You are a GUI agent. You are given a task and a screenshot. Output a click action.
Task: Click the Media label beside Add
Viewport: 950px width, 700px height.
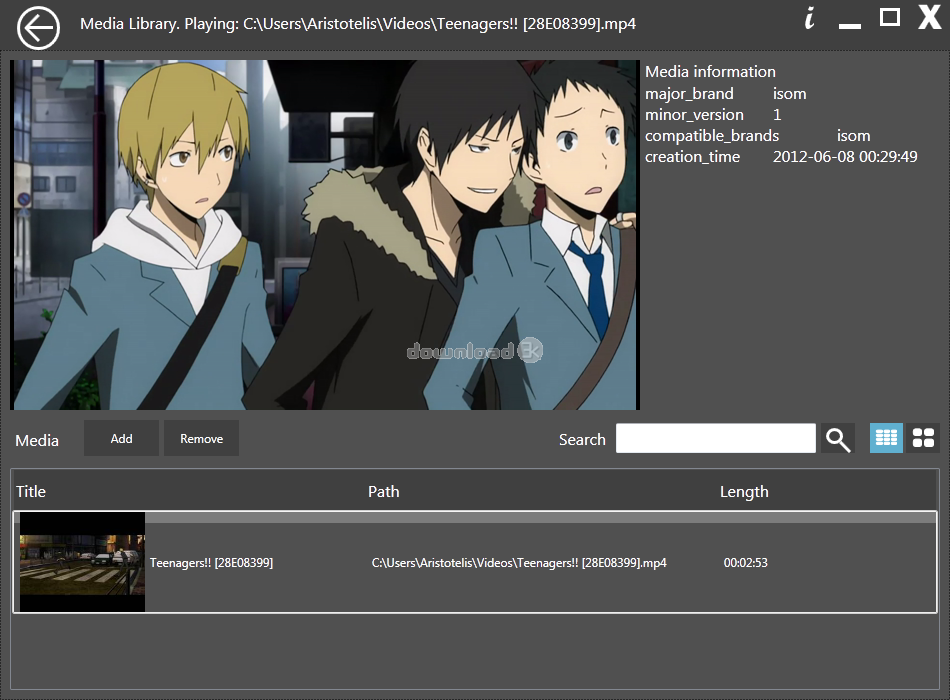[37, 441]
